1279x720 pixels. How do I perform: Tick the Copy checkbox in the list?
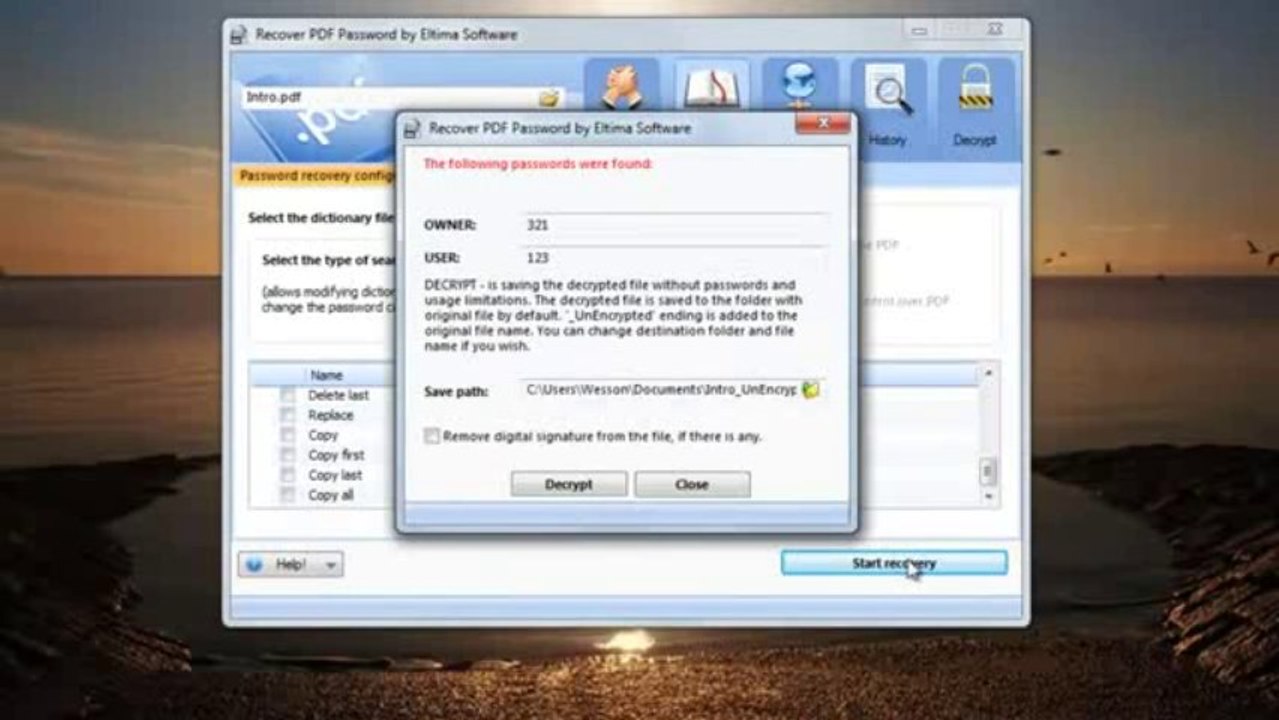[x=288, y=435]
